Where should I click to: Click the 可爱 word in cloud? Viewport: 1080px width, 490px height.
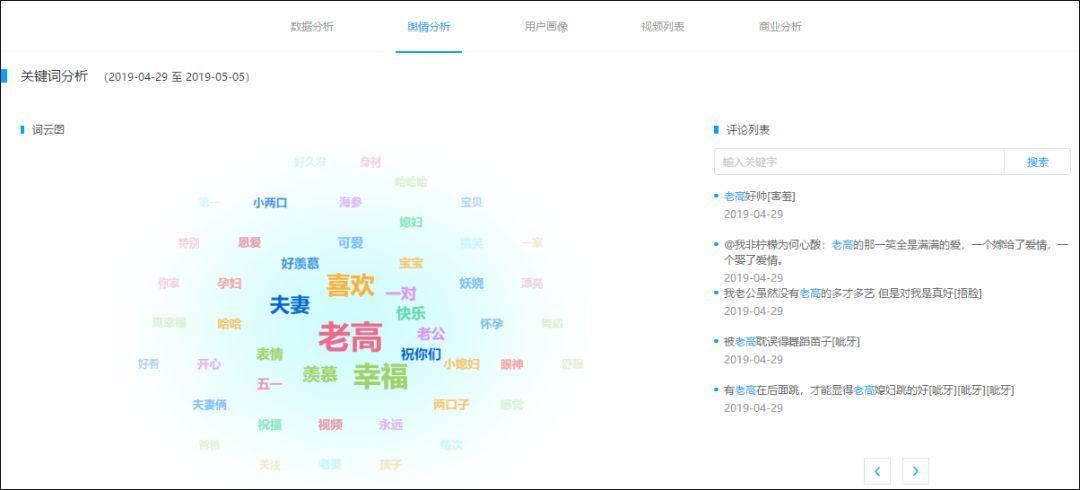(x=350, y=243)
